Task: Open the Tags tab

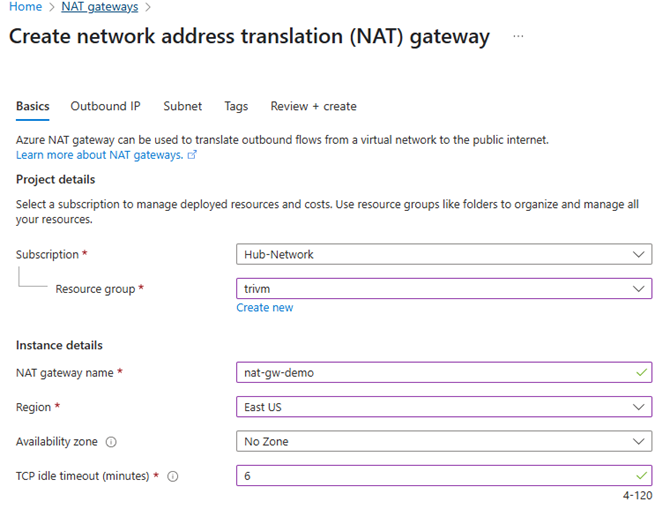Action: click(x=236, y=106)
